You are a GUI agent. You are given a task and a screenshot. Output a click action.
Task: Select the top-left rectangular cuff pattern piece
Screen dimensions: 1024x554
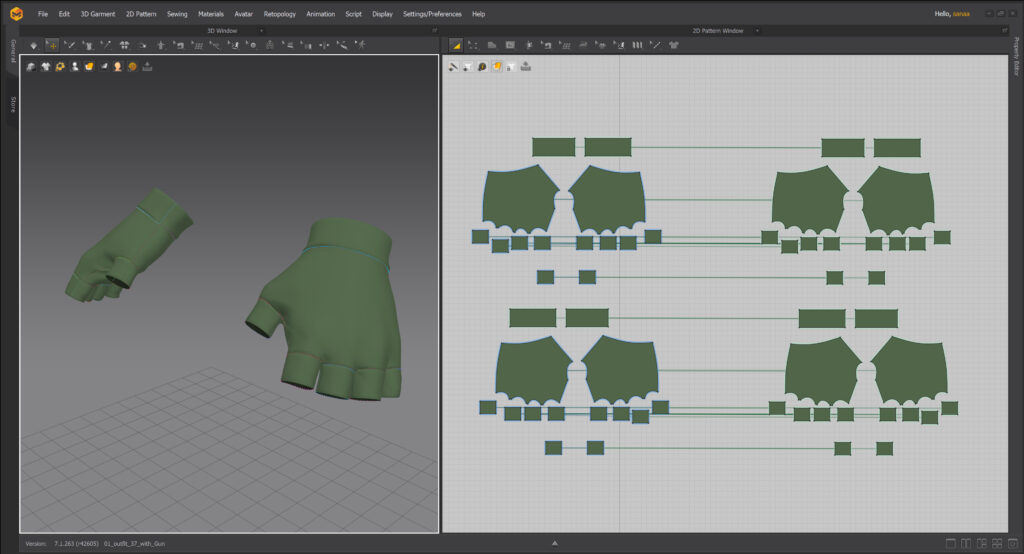coord(553,147)
